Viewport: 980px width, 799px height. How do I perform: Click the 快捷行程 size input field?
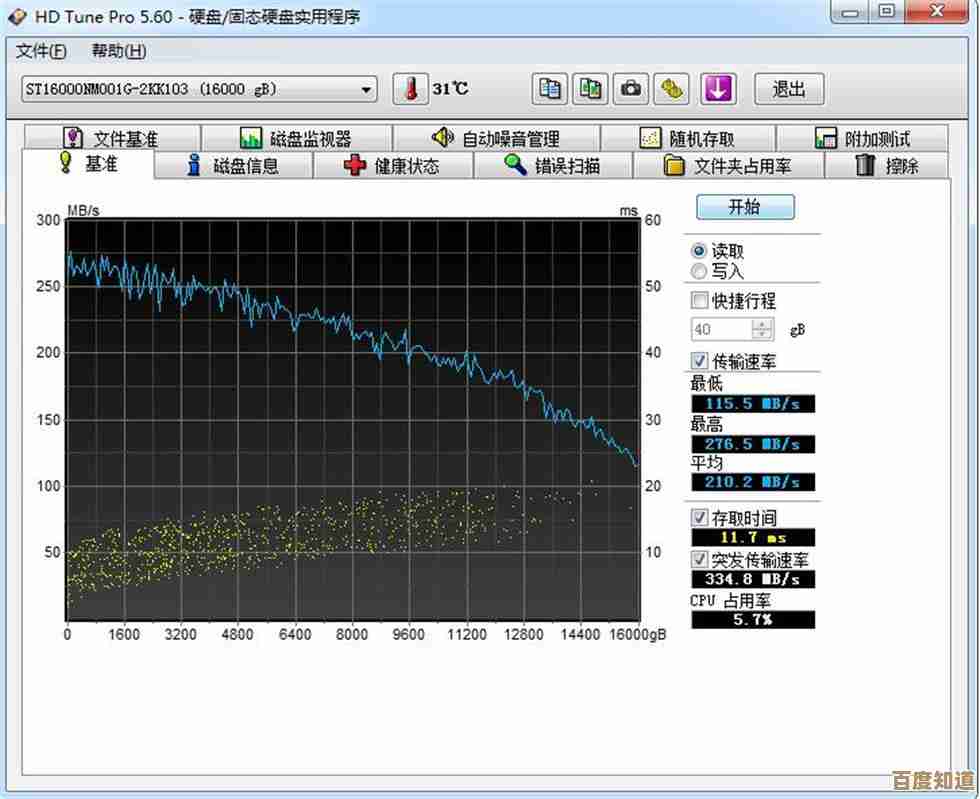(x=721, y=330)
